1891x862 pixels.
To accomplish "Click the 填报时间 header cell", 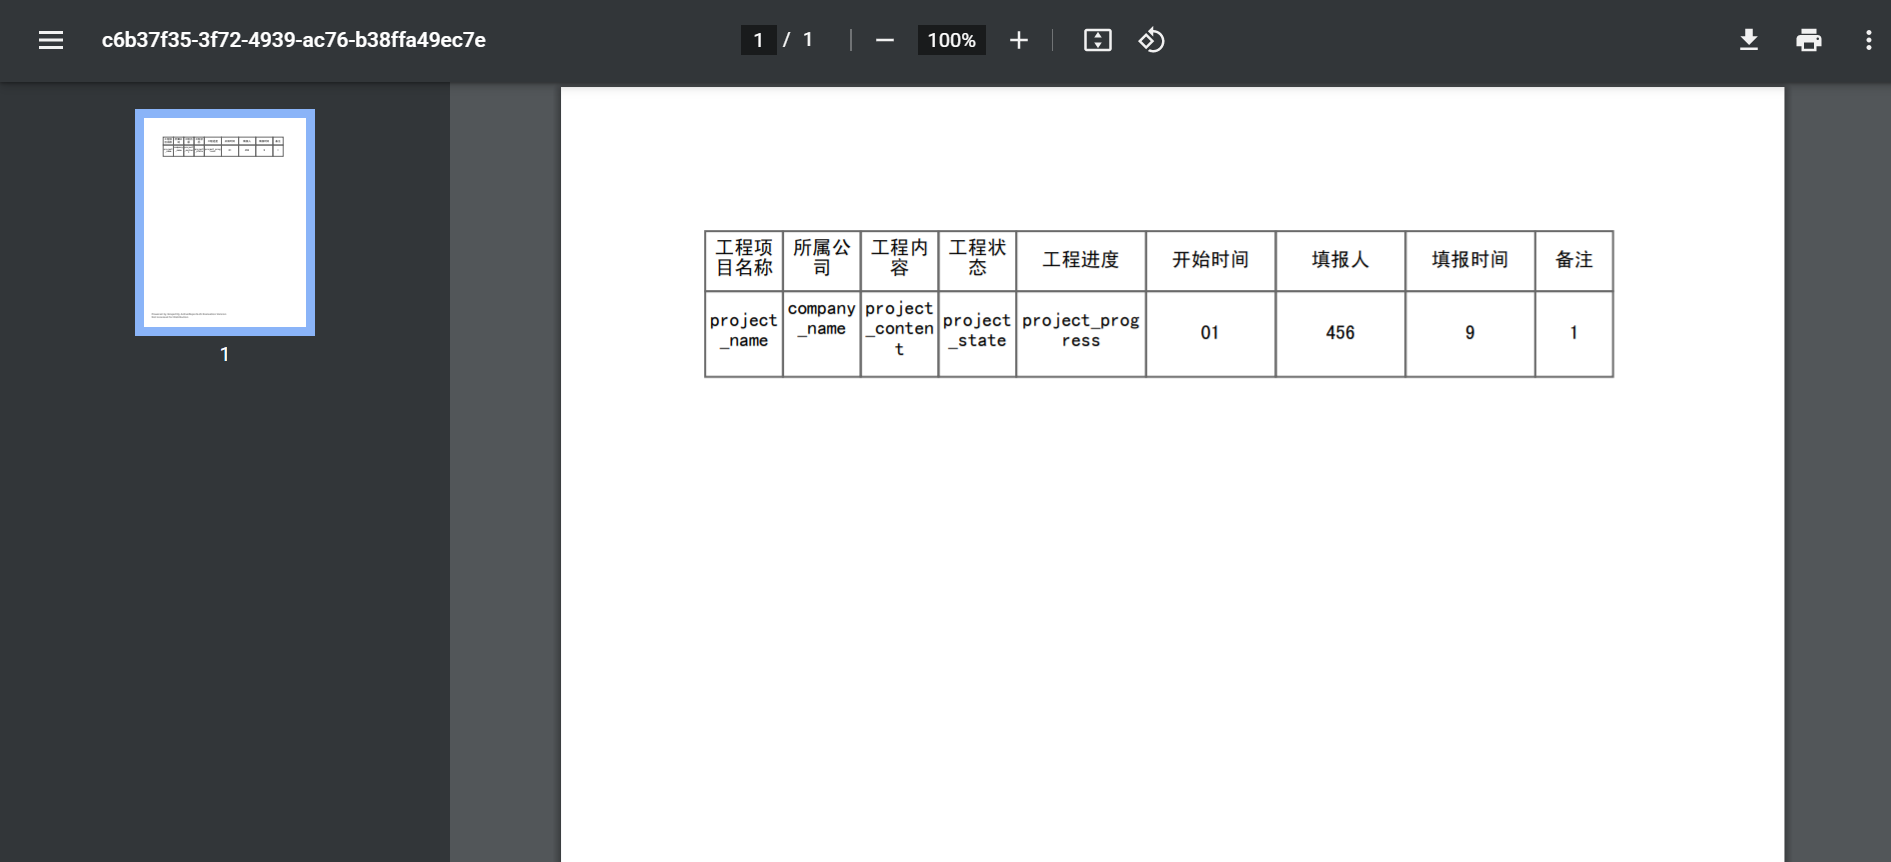I will pos(1469,260).
